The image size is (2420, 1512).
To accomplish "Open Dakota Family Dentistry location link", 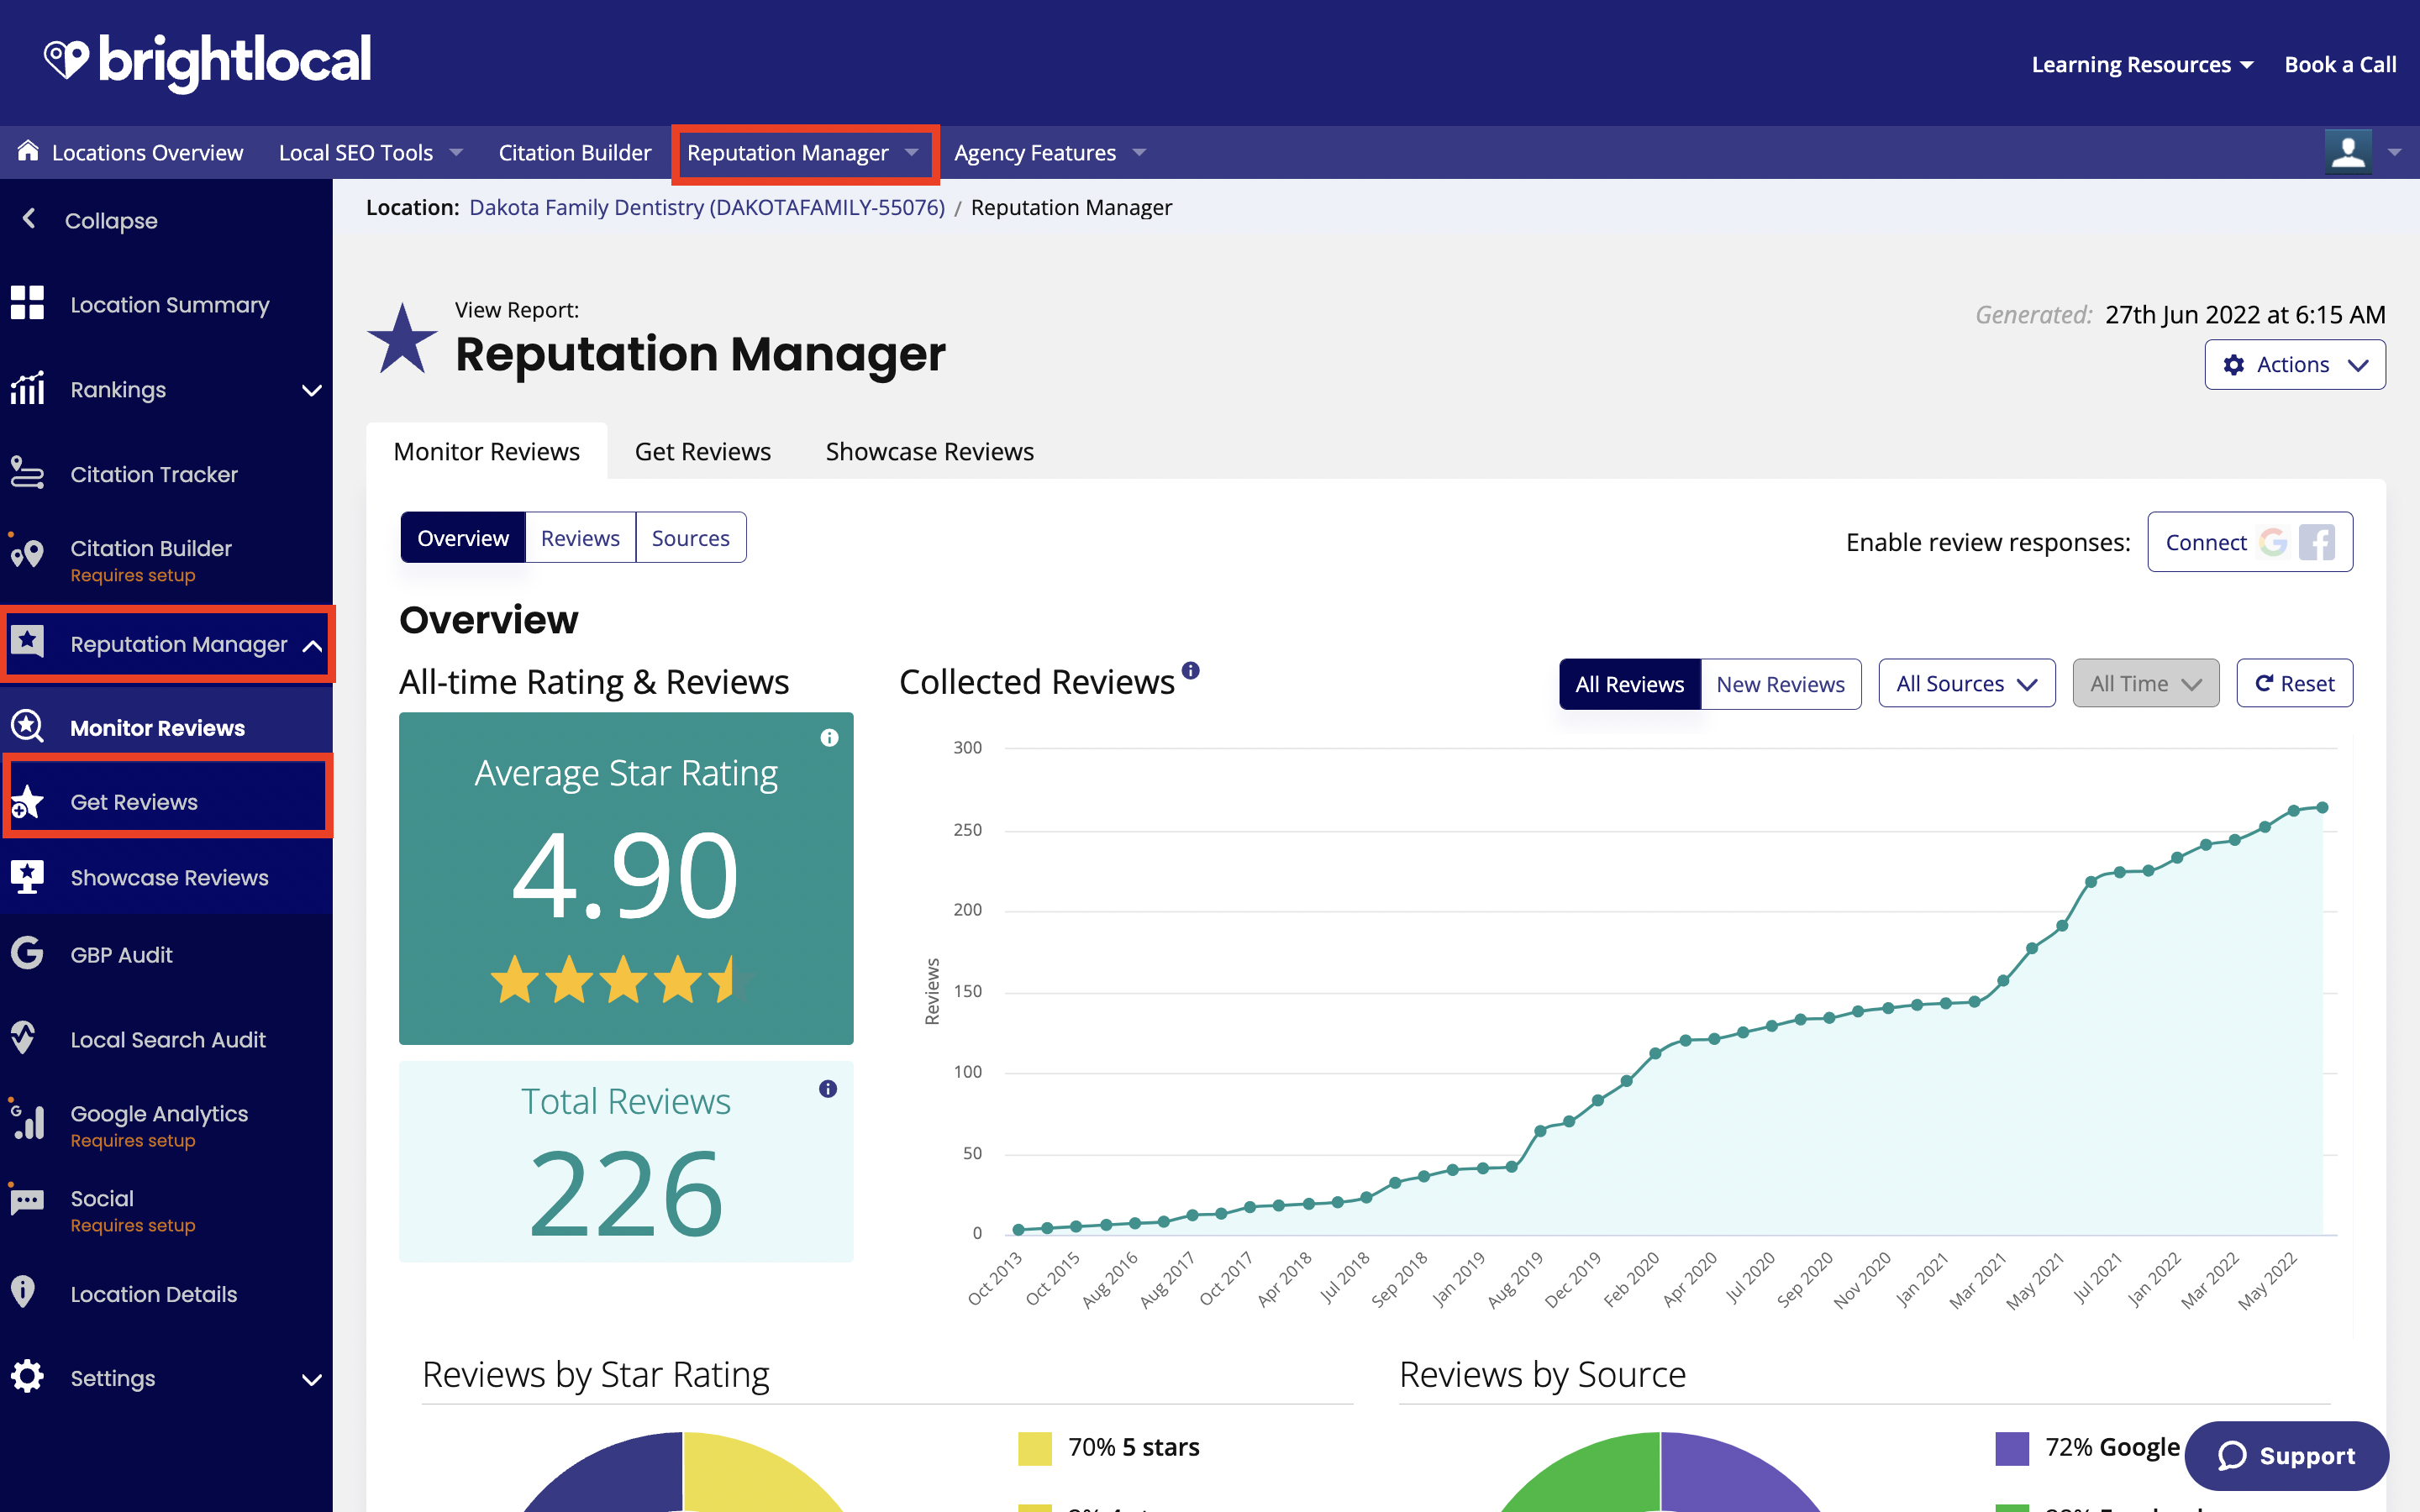I will point(707,207).
